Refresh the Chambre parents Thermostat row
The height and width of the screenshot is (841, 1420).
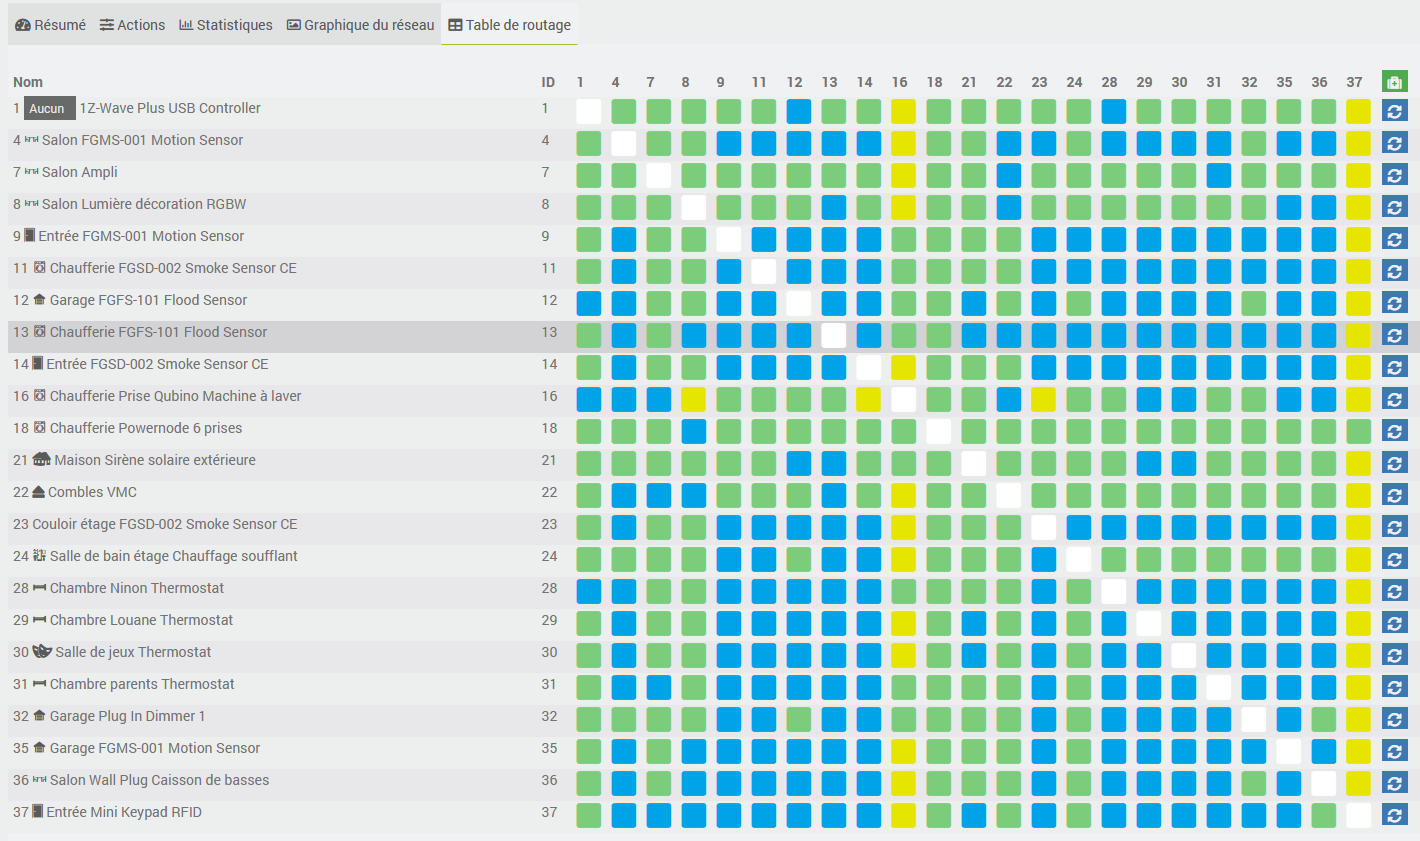pyautogui.click(x=1395, y=687)
